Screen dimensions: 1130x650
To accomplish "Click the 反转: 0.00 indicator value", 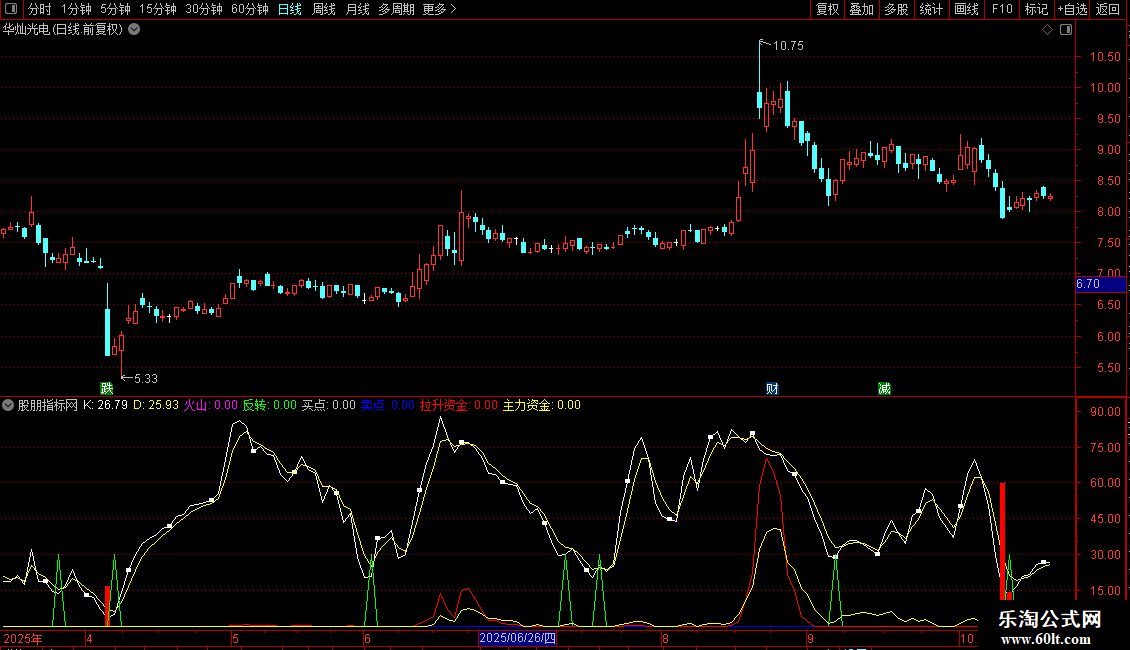I will [x=270, y=405].
